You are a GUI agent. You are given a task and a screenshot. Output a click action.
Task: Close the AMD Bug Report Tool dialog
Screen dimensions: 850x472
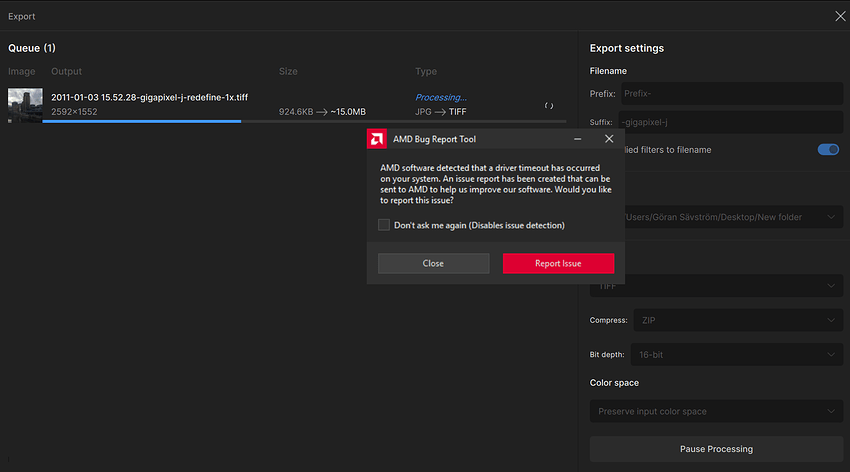(609, 139)
